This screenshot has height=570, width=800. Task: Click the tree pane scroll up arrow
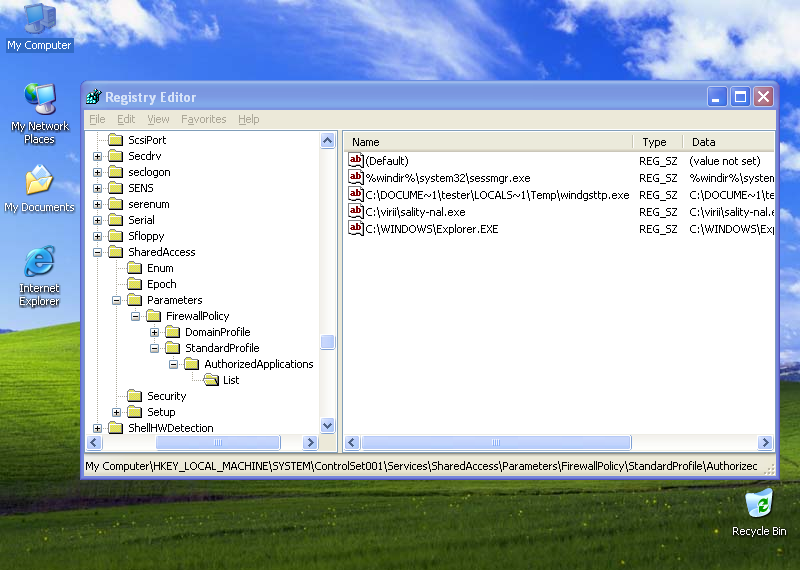point(328,140)
